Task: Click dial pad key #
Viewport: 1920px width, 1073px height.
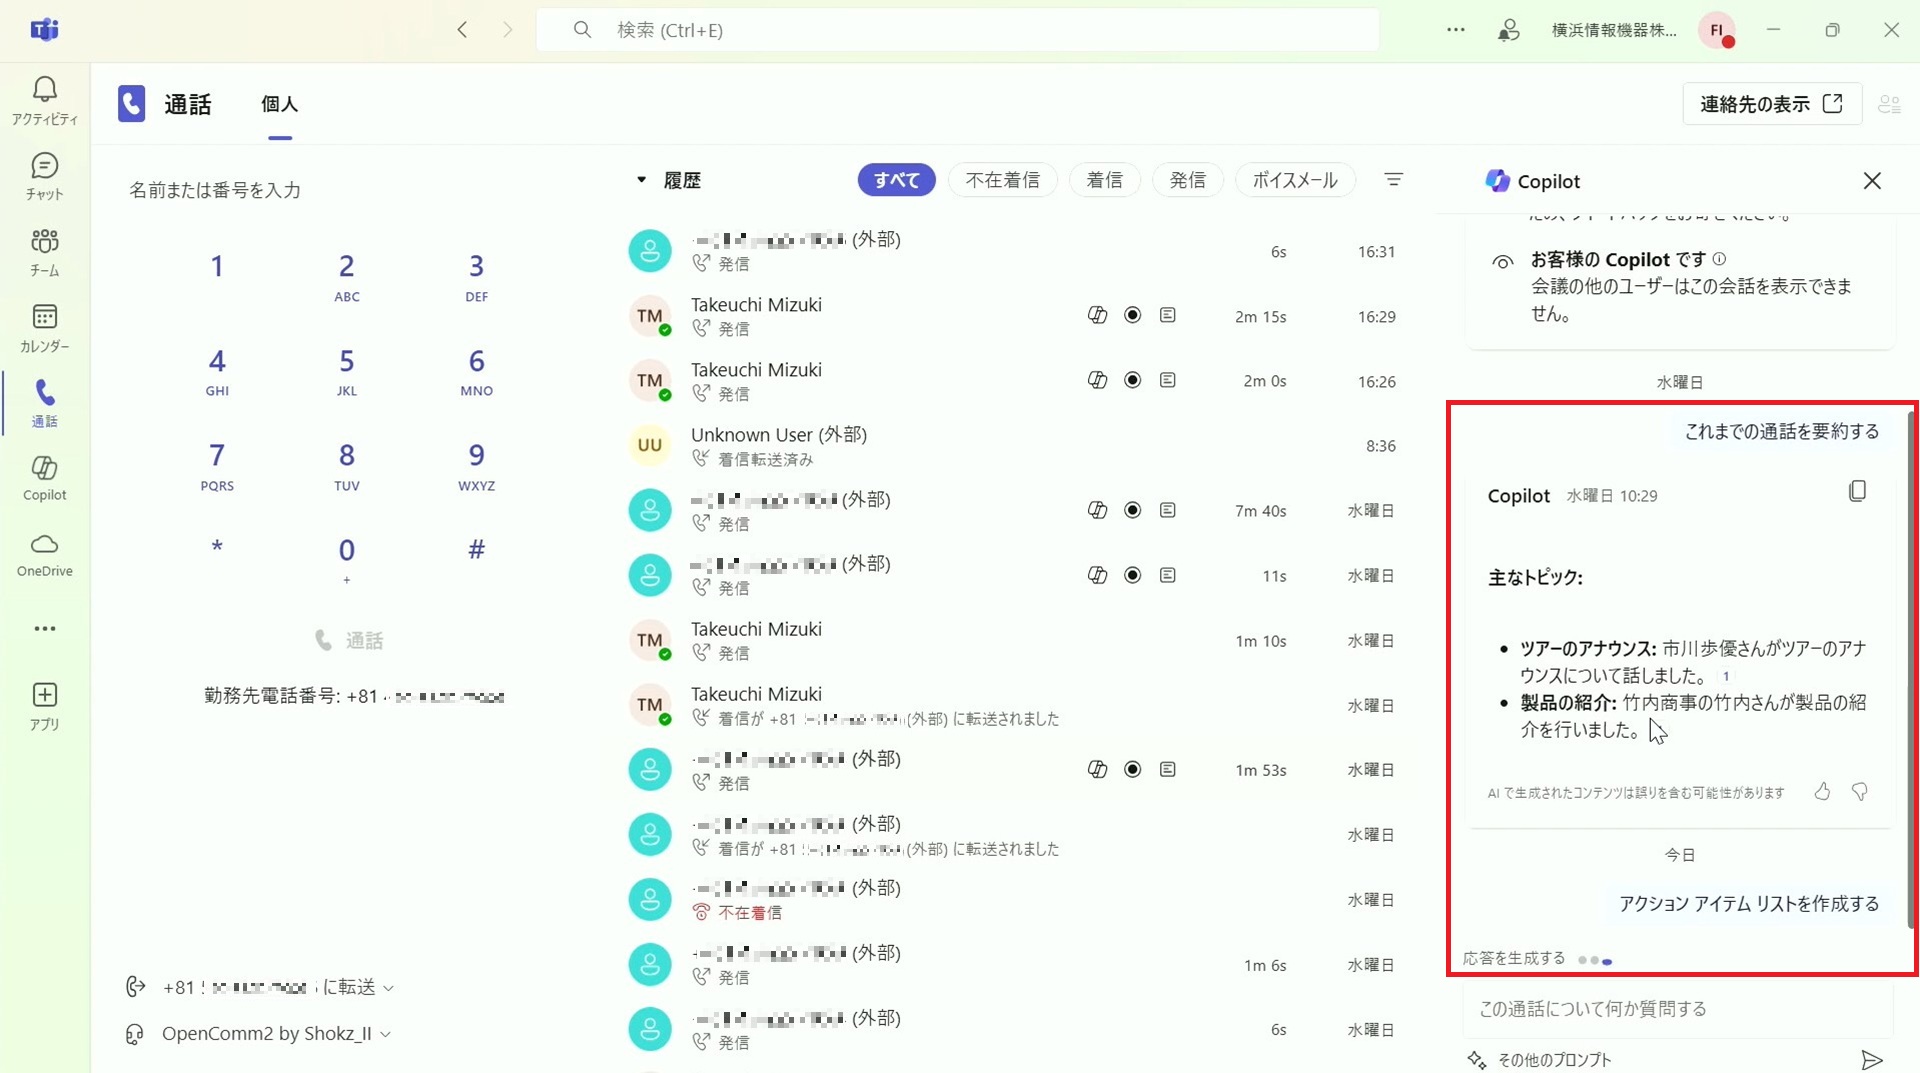Action: click(476, 550)
